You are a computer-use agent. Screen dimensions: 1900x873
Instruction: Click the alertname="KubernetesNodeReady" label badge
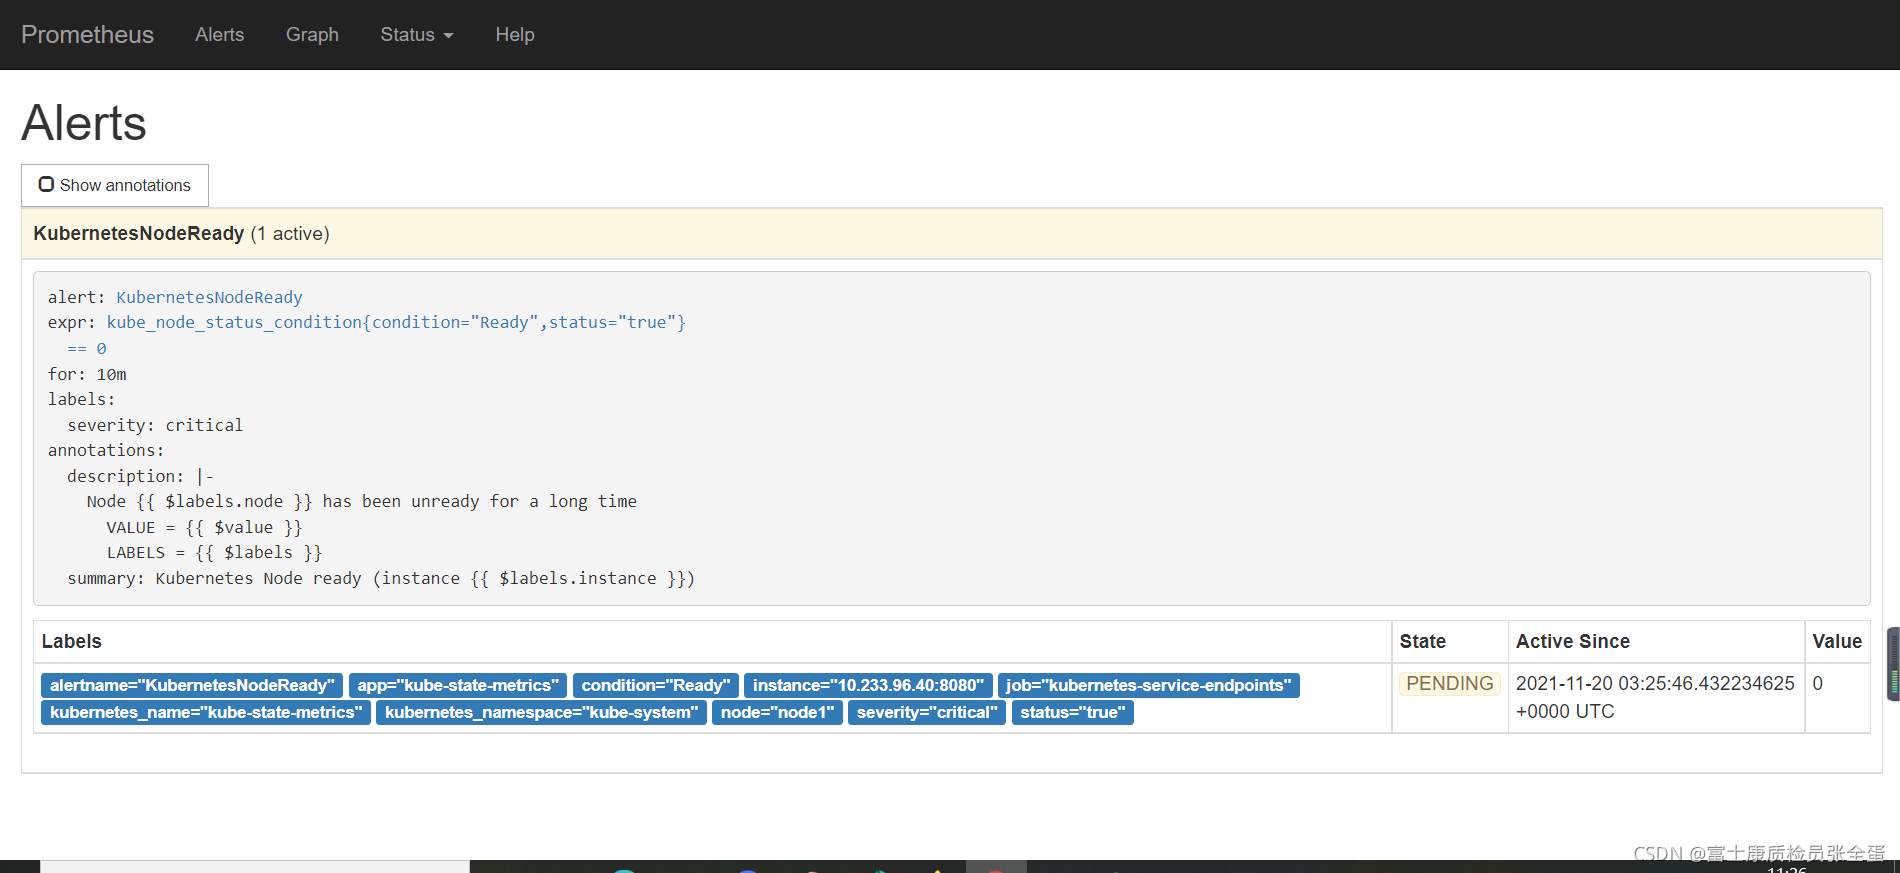(192, 685)
